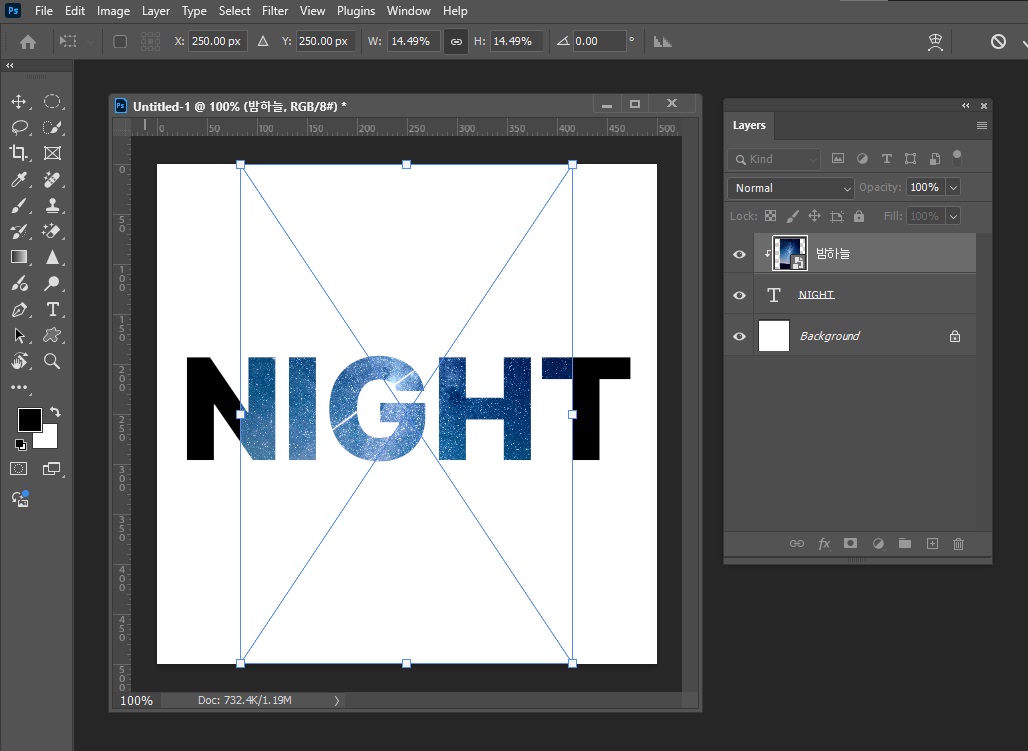Screen dimensions: 1028x751
Task: Hide the 밤하늘 layer
Action: pos(739,254)
